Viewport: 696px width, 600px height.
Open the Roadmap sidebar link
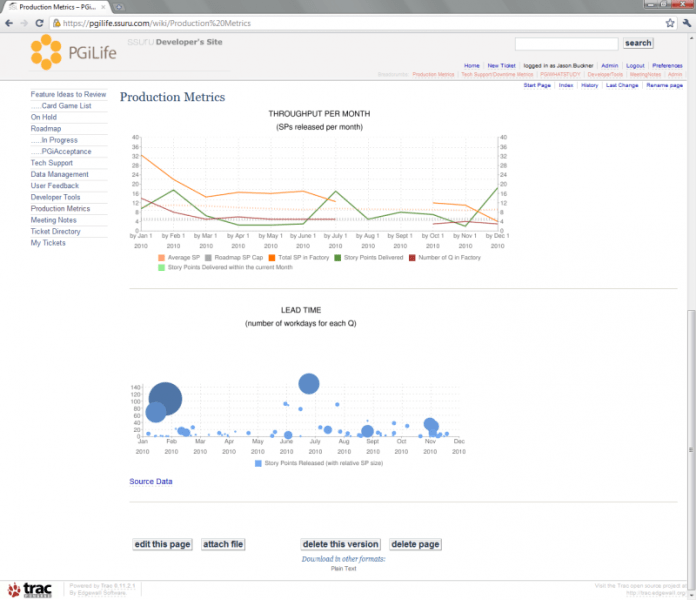[x=46, y=129]
